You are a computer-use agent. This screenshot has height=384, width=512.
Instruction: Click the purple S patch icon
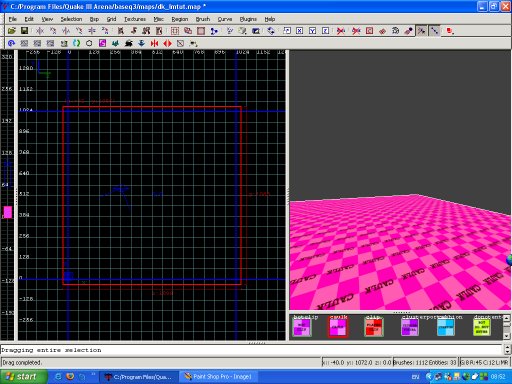click(x=102, y=43)
